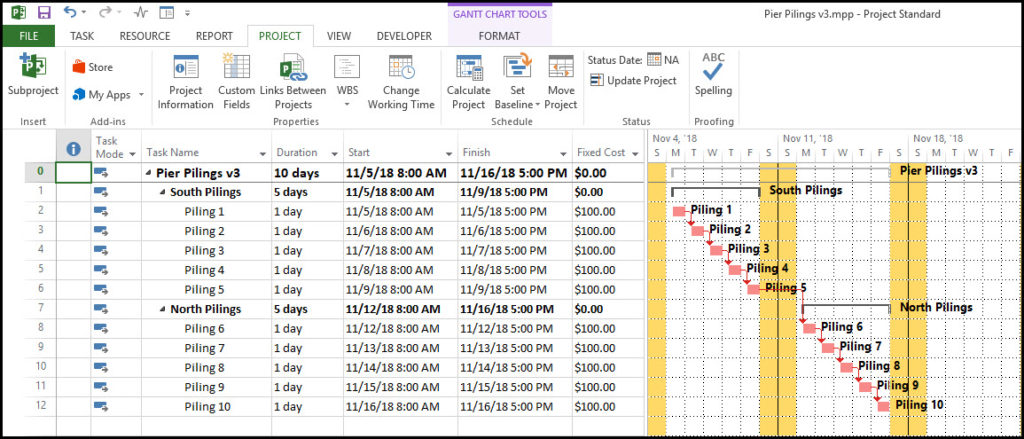Select the Piling 3 task name cell

pyautogui.click(x=206, y=251)
